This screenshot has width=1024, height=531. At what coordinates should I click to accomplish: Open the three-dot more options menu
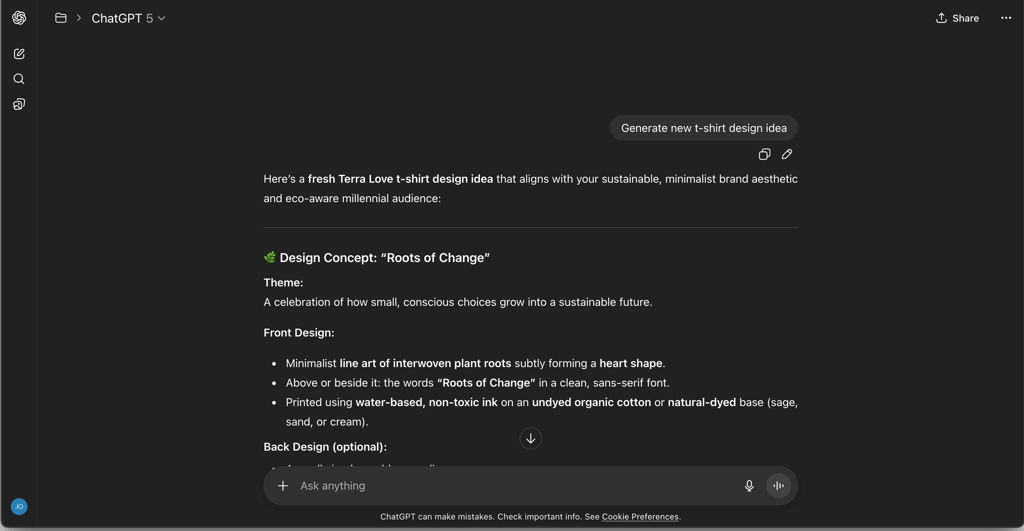click(x=1006, y=18)
